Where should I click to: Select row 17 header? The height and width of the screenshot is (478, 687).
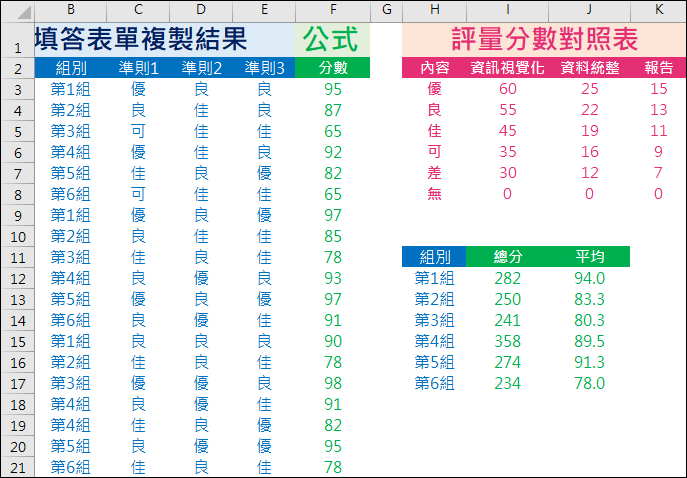pos(18,383)
